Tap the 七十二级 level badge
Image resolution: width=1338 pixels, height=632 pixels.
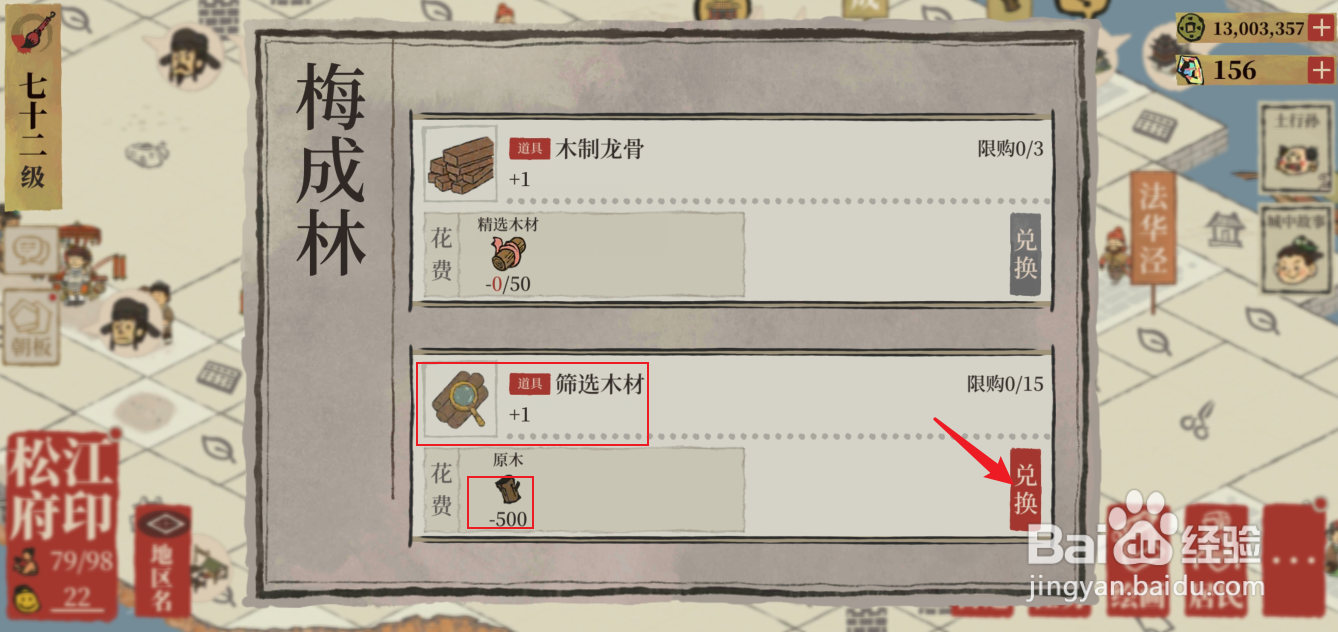(x=33, y=107)
